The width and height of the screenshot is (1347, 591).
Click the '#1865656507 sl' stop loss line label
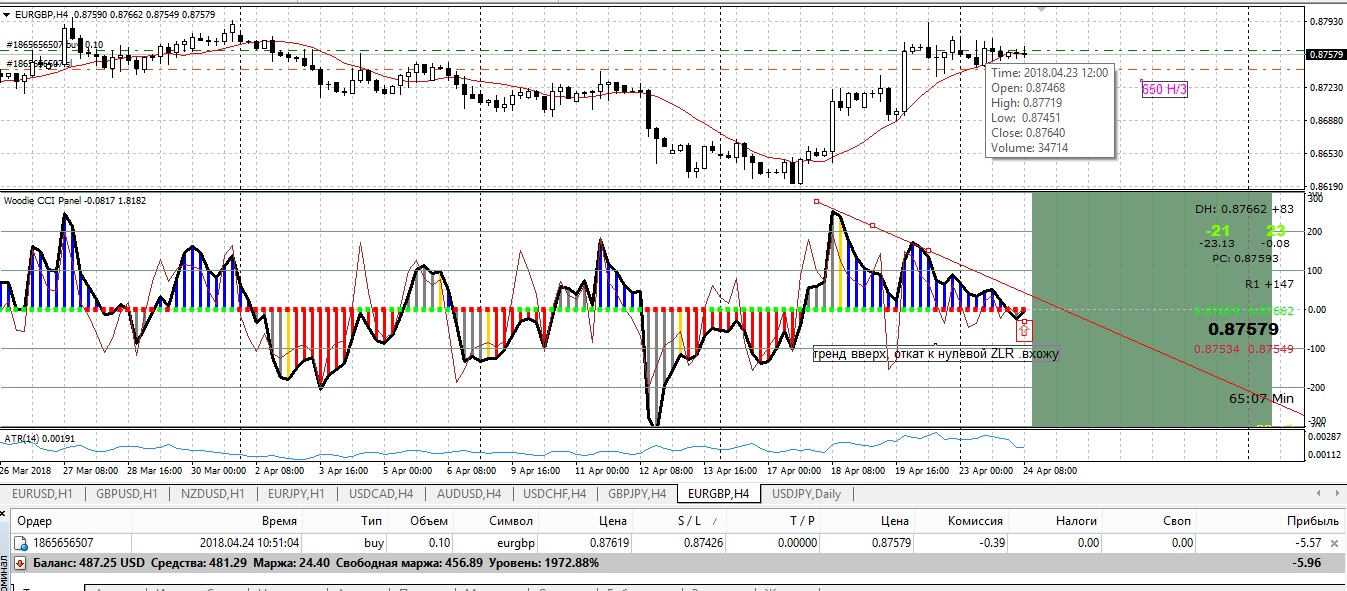38,64
